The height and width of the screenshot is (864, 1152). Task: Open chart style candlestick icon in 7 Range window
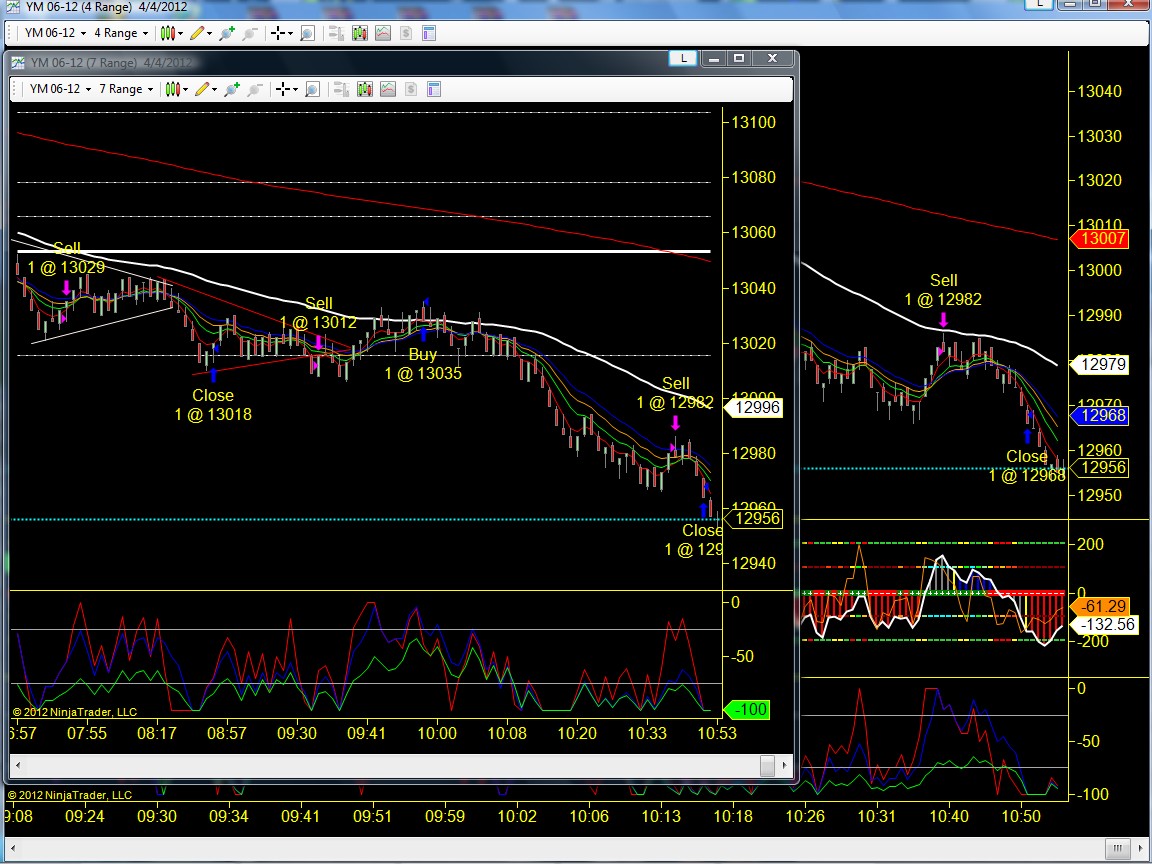pos(173,89)
